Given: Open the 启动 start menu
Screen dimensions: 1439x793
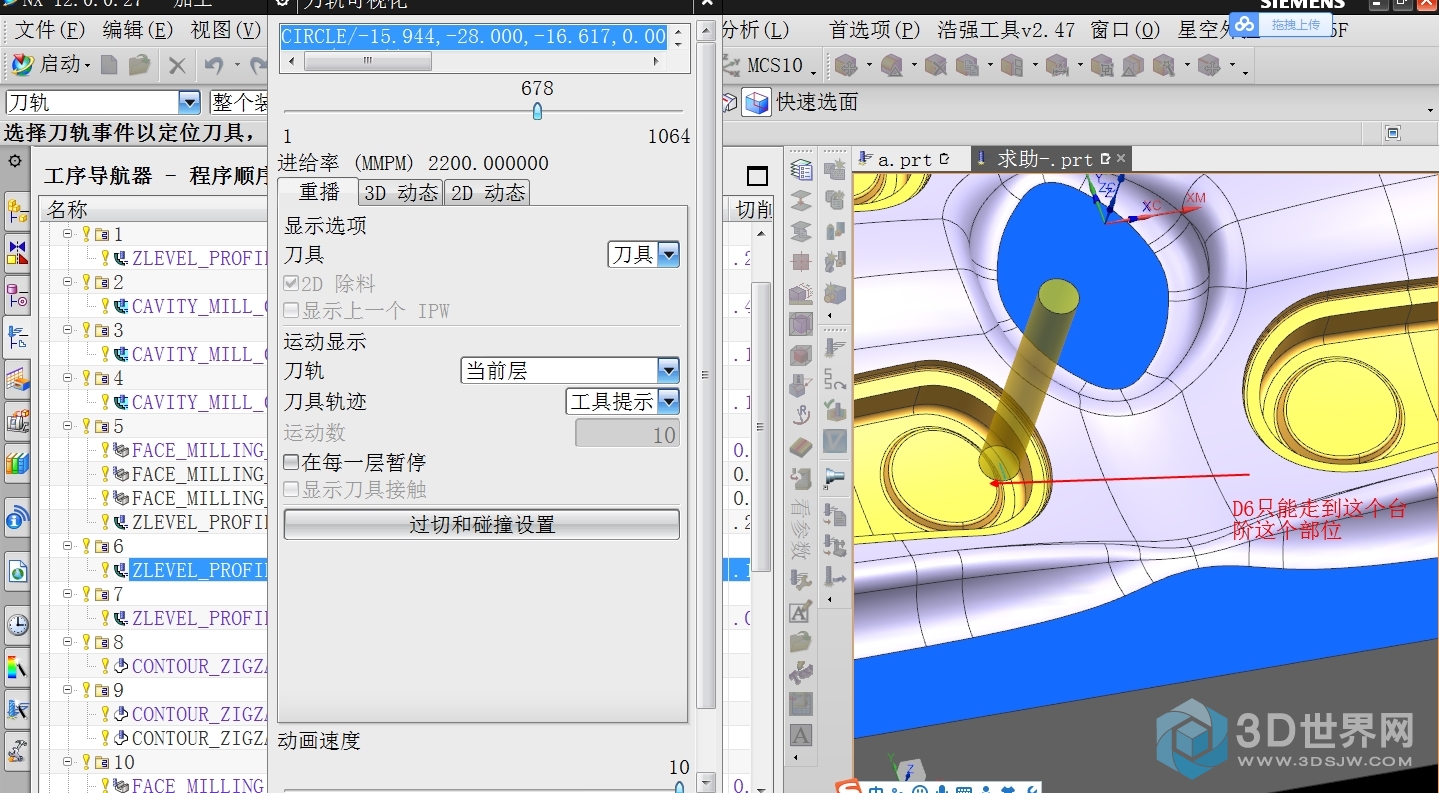Looking at the screenshot, I should (50, 65).
